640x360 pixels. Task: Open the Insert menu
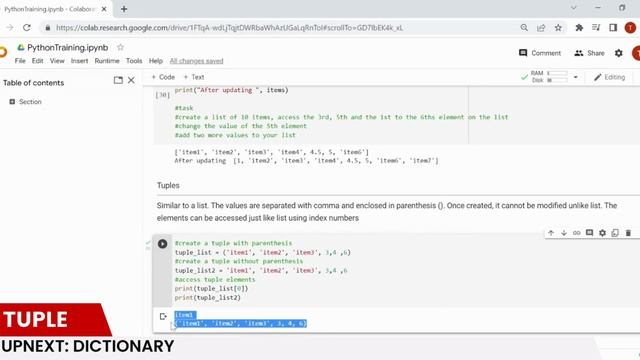[79, 61]
